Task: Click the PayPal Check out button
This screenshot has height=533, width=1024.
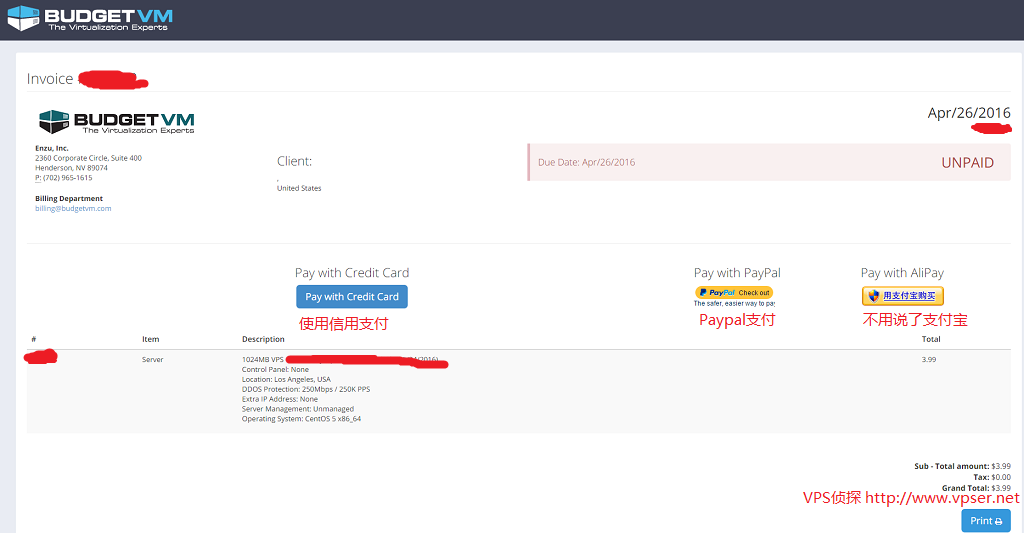Action: click(734, 293)
